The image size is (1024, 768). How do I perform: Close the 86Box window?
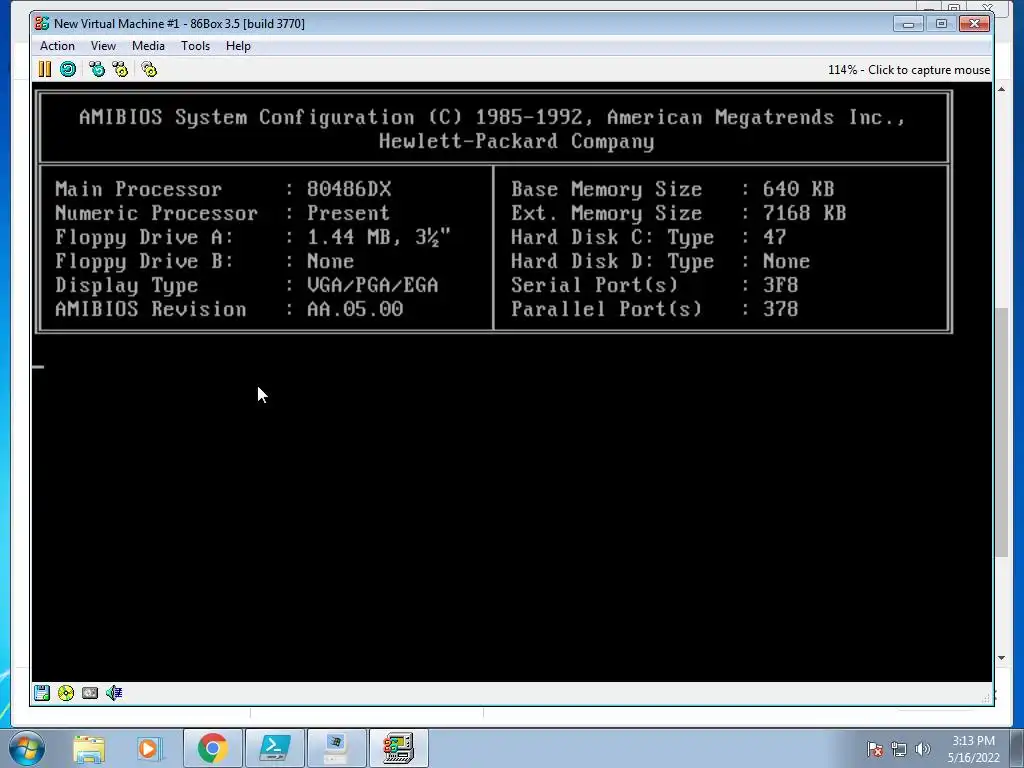(974, 24)
